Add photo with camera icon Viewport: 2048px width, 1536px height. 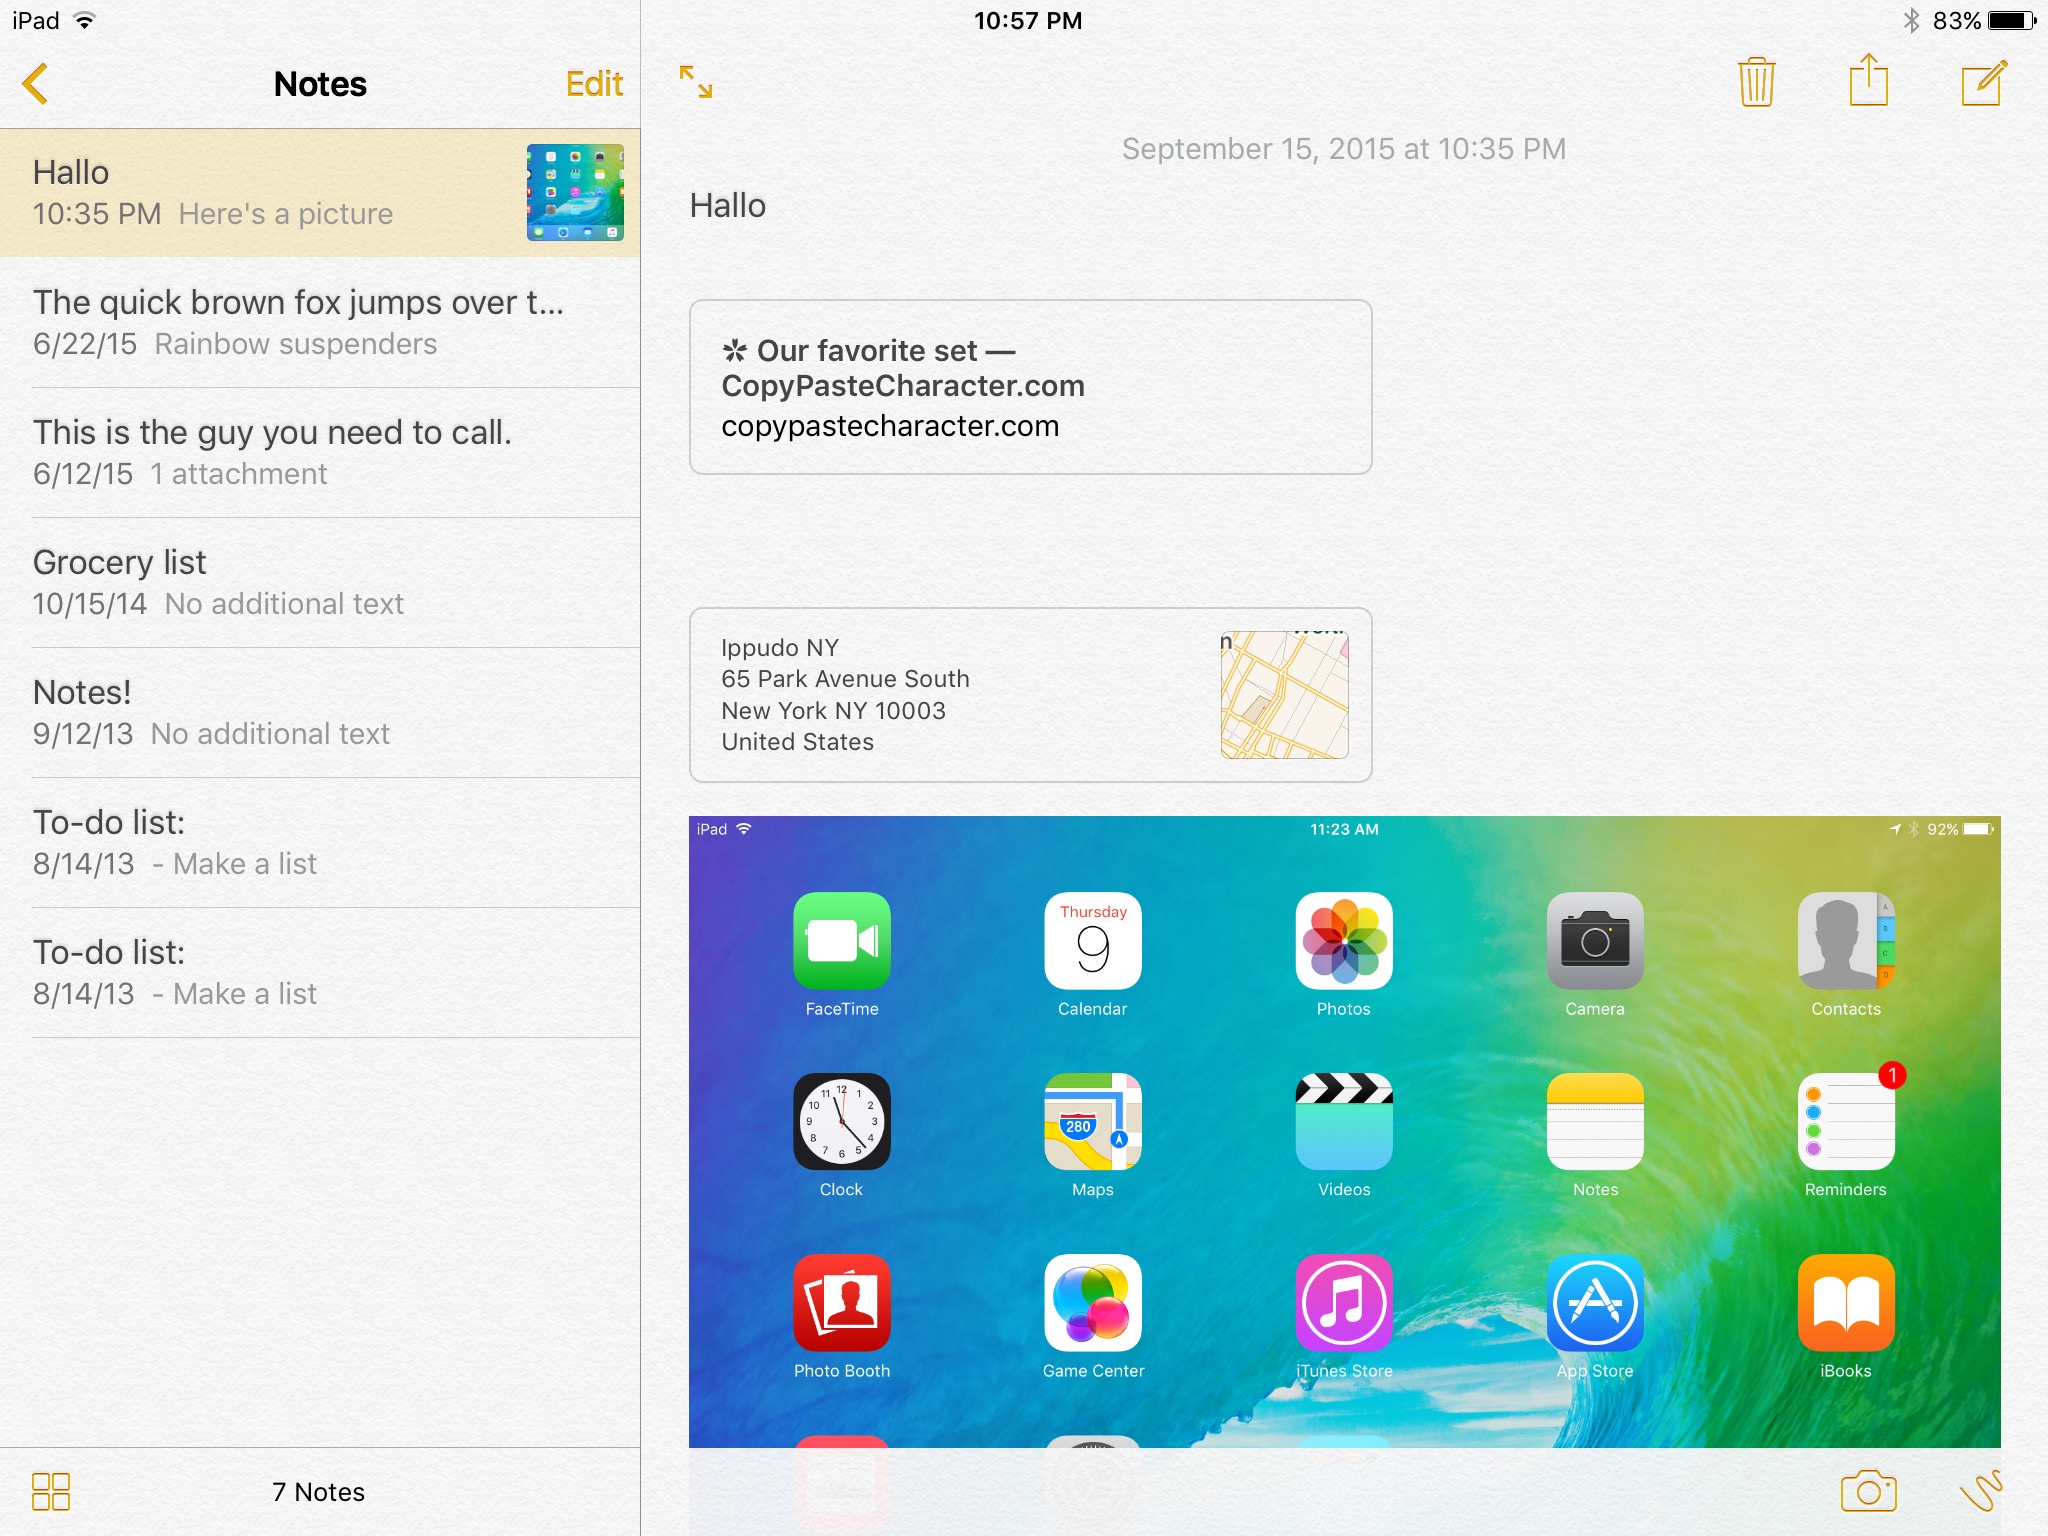(x=1868, y=1491)
